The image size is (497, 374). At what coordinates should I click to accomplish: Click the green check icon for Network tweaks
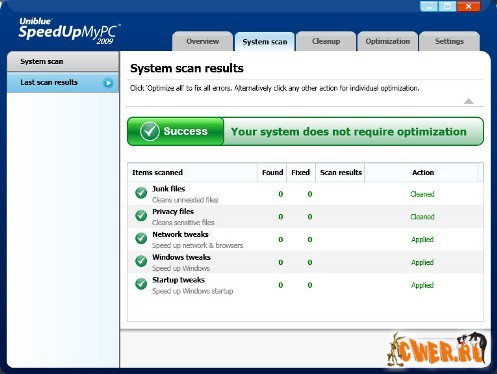(x=141, y=238)
